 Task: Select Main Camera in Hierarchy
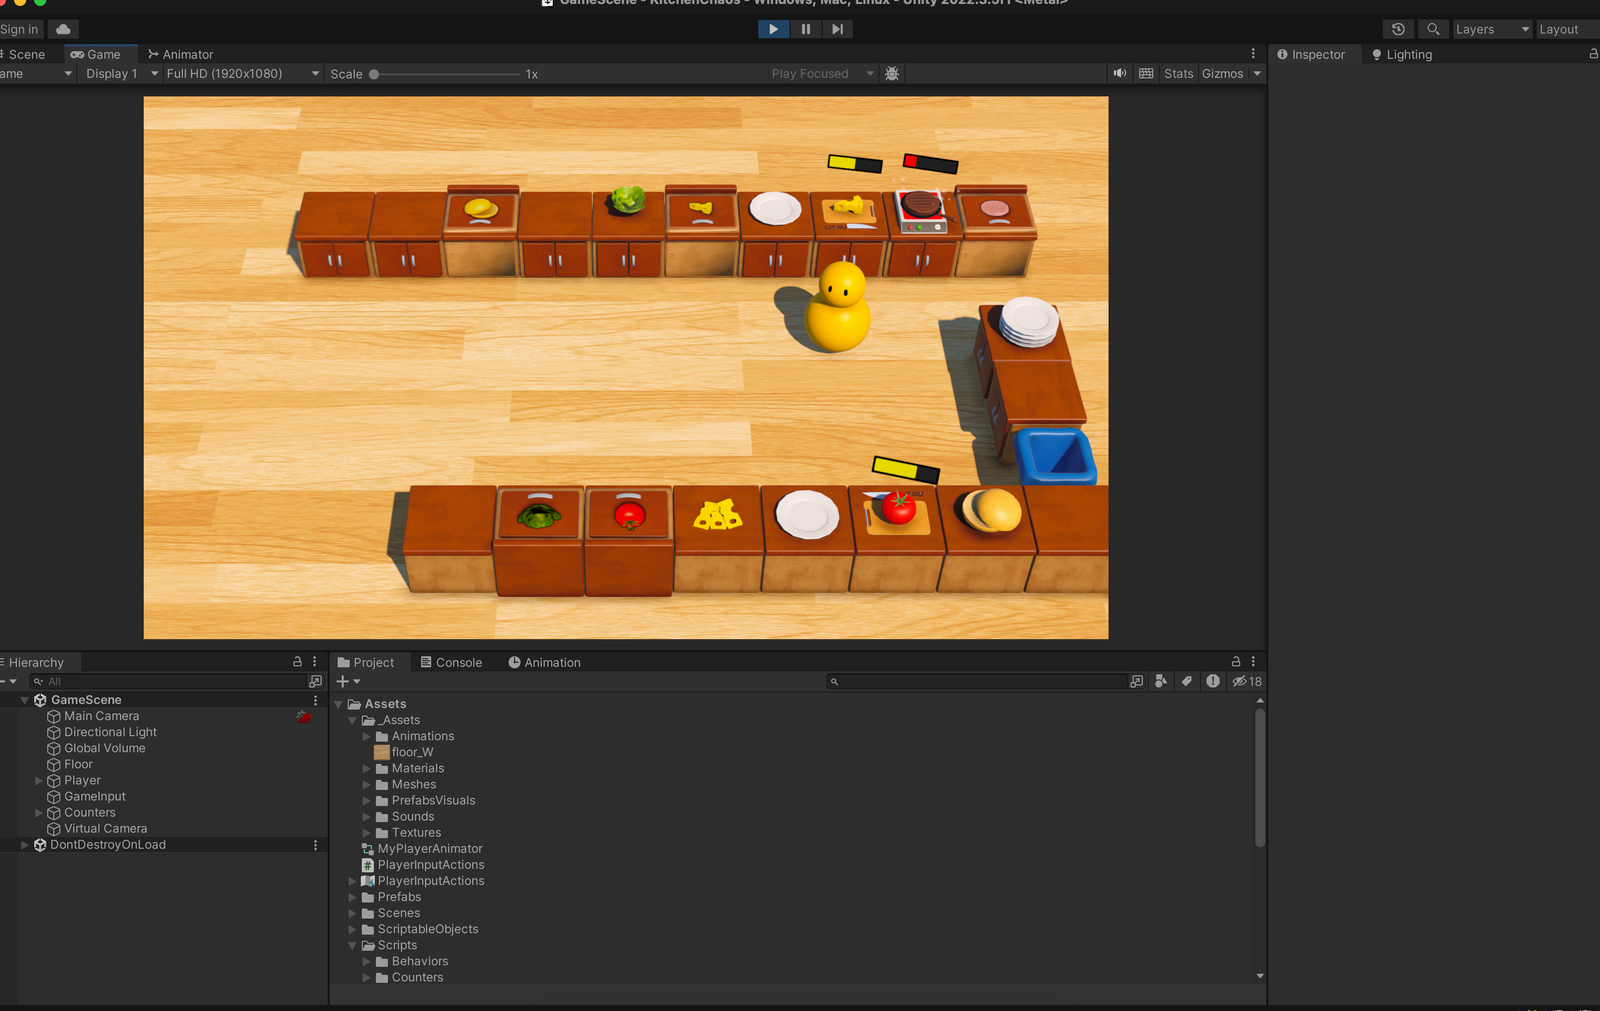pos(101,716)
